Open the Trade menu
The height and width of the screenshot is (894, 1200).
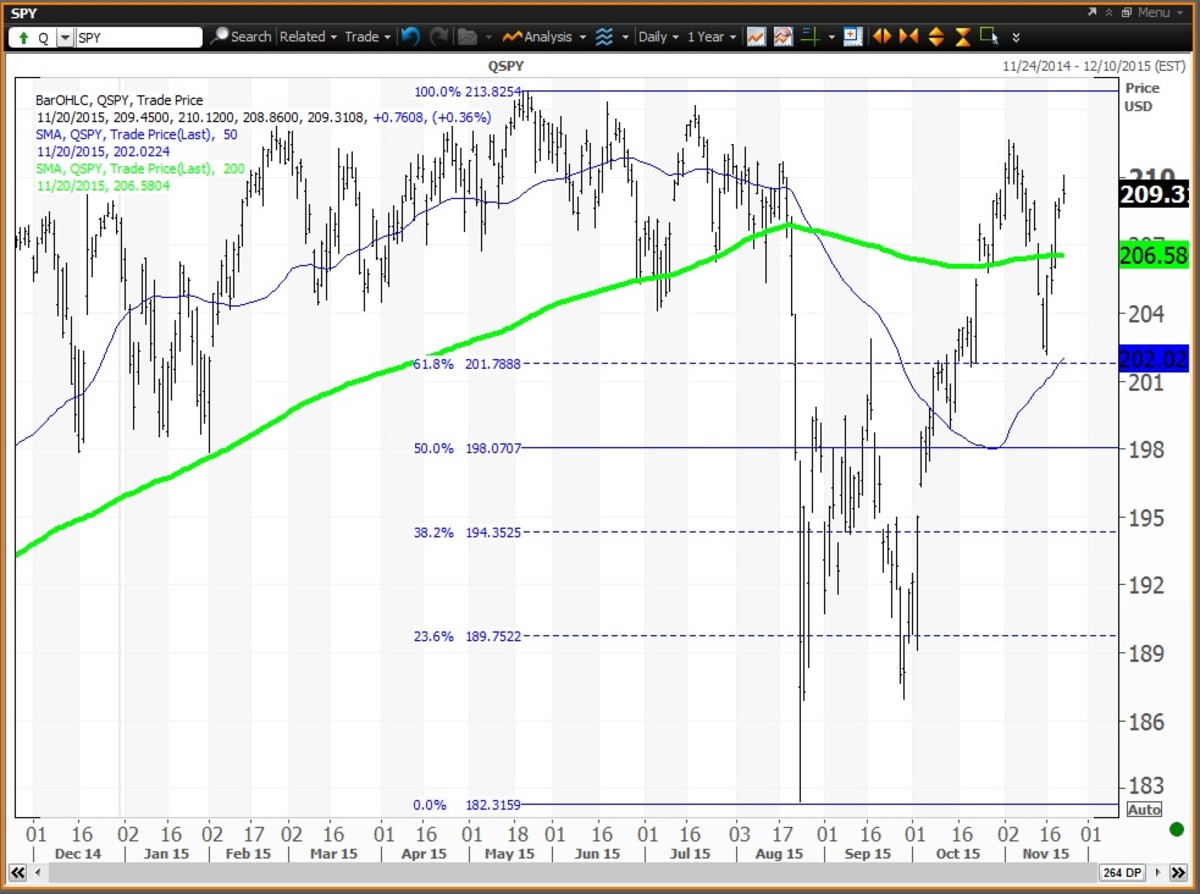click(368, 37)
